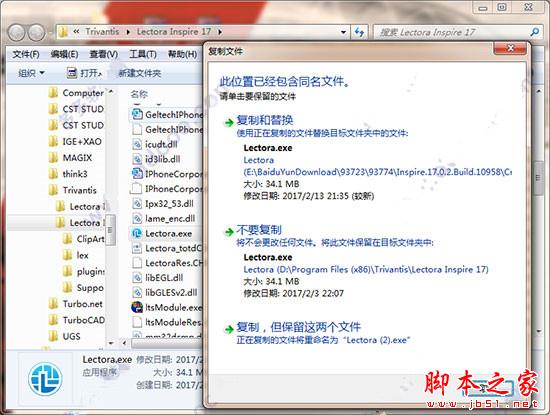This screenshot has width=550, height=415.
Task: Click the large Lectora icon in details pane
Action: (45, 380)
